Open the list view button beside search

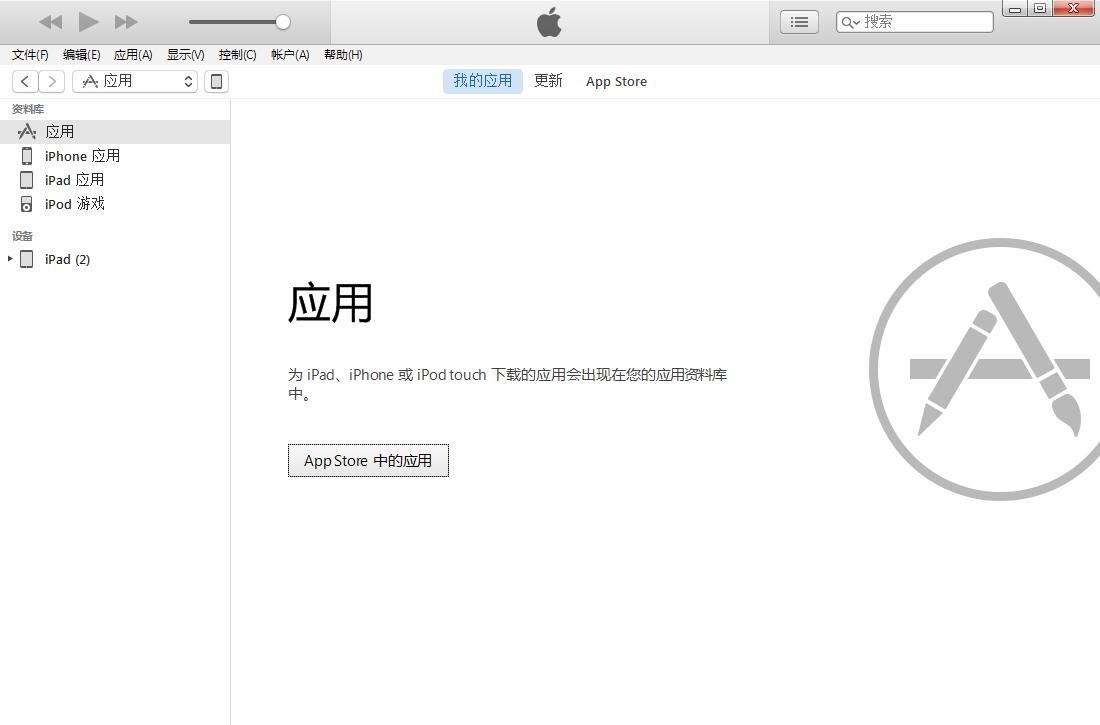(799, 22)
